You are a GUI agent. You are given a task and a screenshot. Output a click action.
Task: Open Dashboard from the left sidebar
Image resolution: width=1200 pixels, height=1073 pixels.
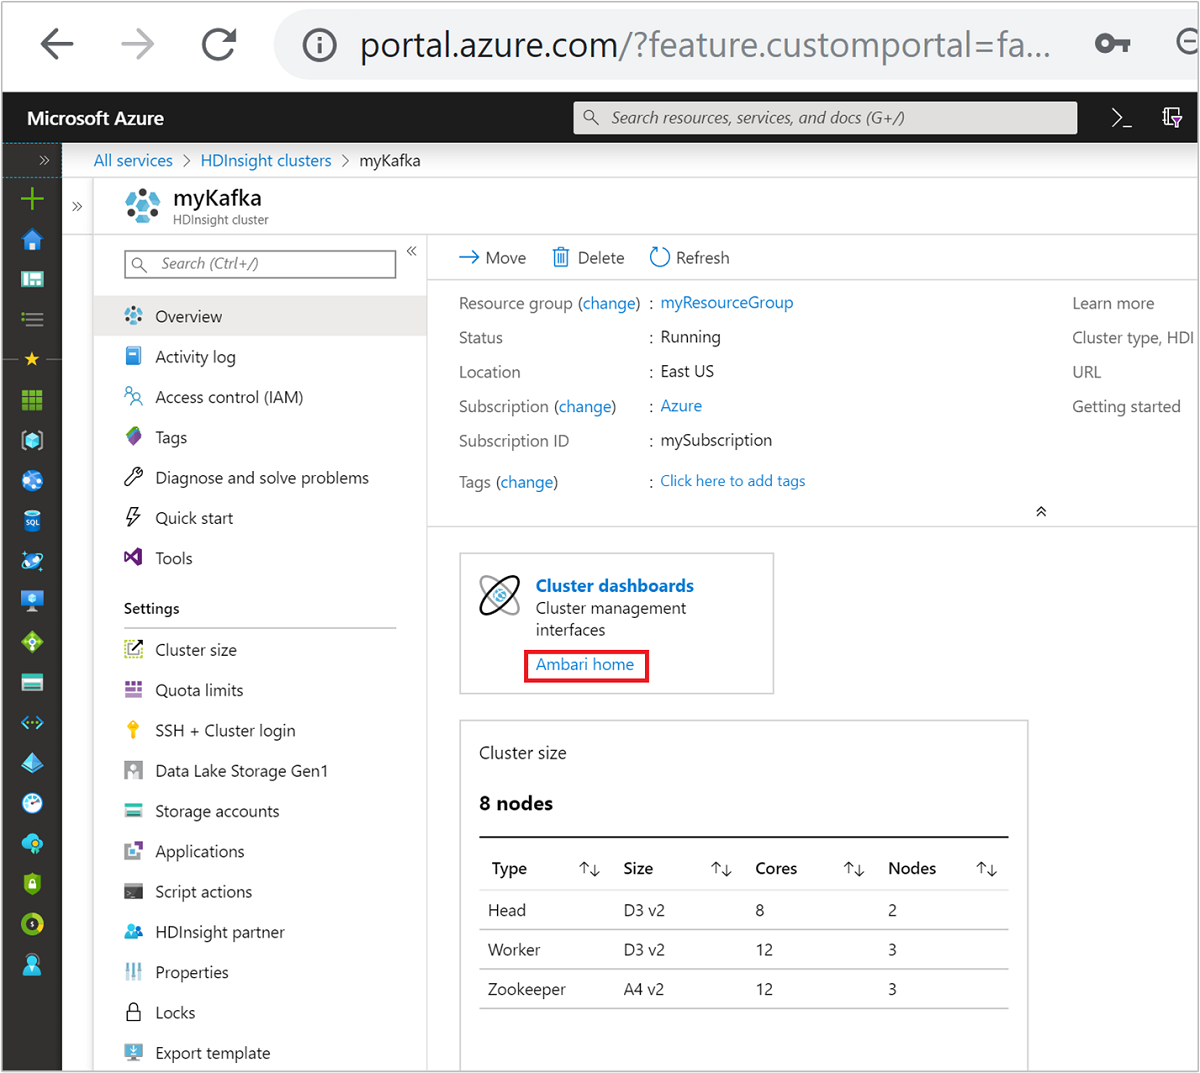[32, 279]
